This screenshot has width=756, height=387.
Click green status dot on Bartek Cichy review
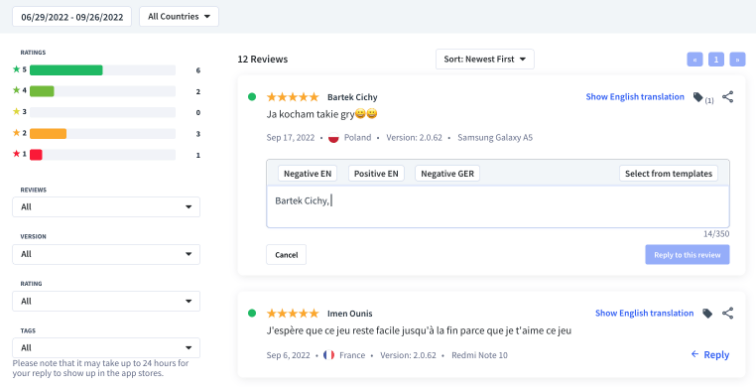click(x=252, y=97)
